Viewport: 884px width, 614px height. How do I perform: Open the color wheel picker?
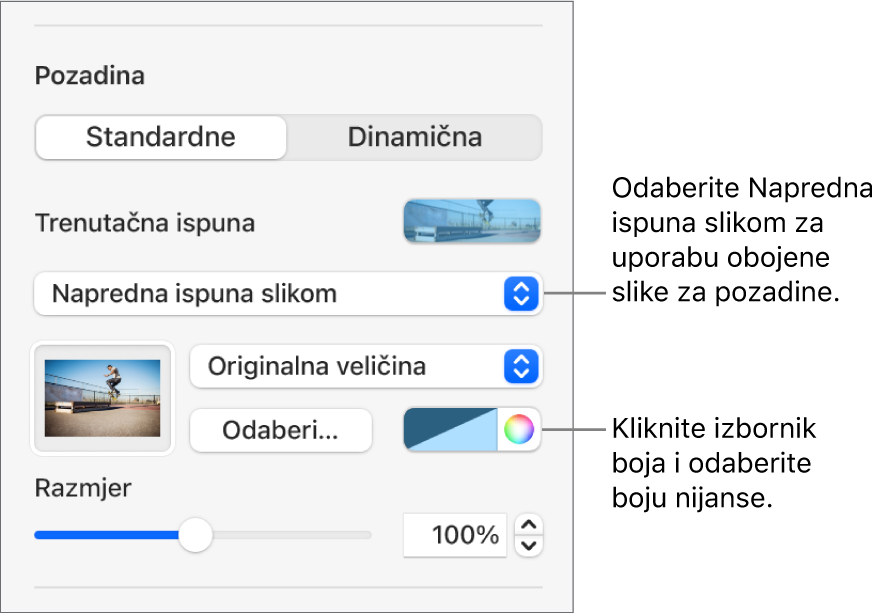pyautogui.click(x=518, y=430)
